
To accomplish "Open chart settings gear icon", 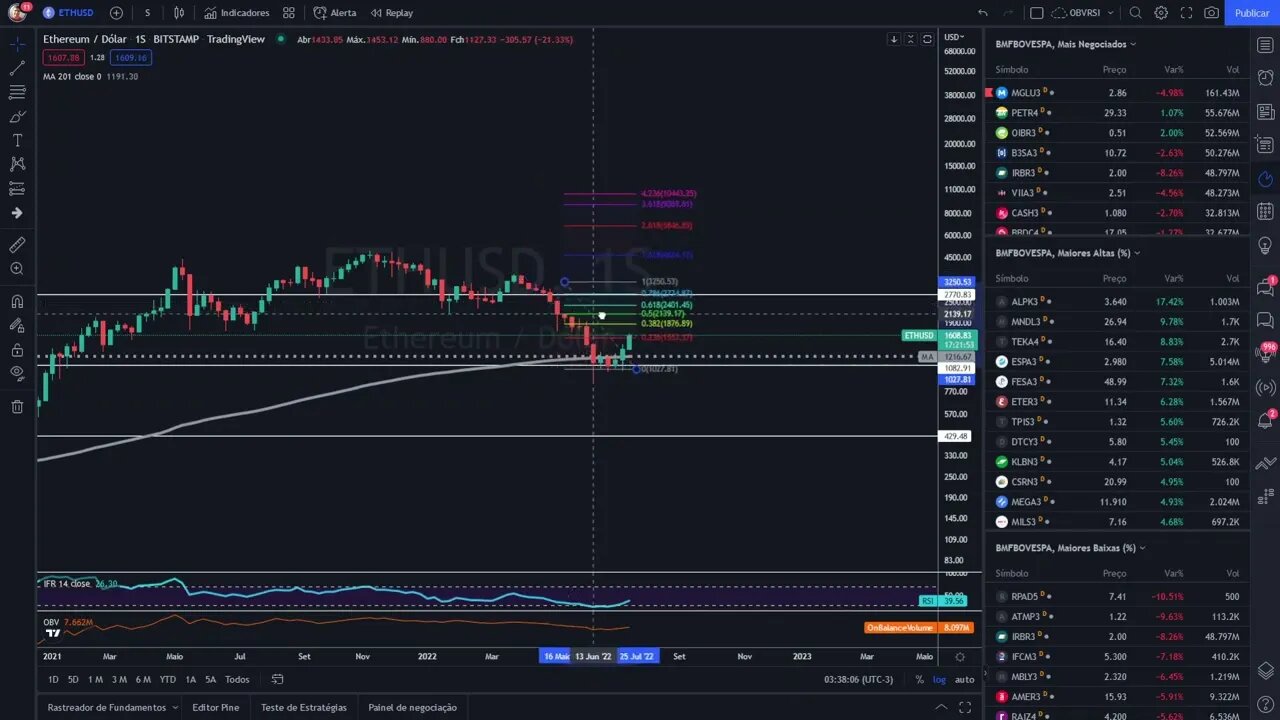I will point(1161,13).
